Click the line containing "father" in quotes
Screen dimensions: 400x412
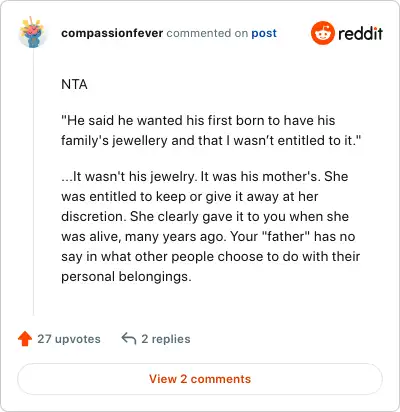[208, 236]
